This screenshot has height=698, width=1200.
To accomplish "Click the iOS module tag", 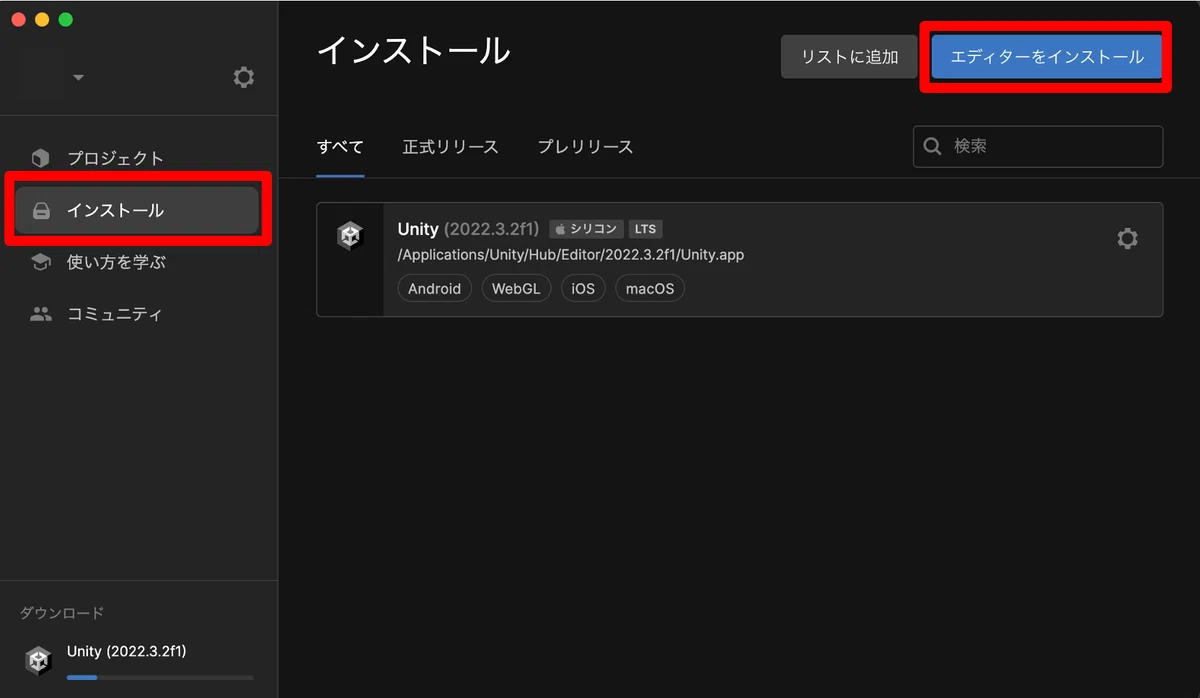I will tap(583, 289).
